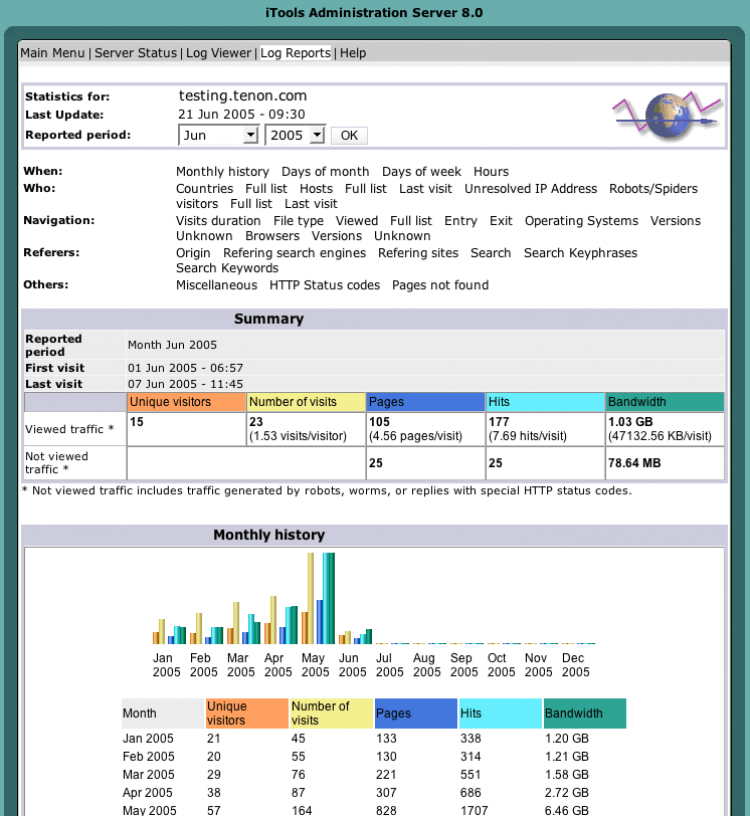Open the HTTP Status codes link

(325, 285)
